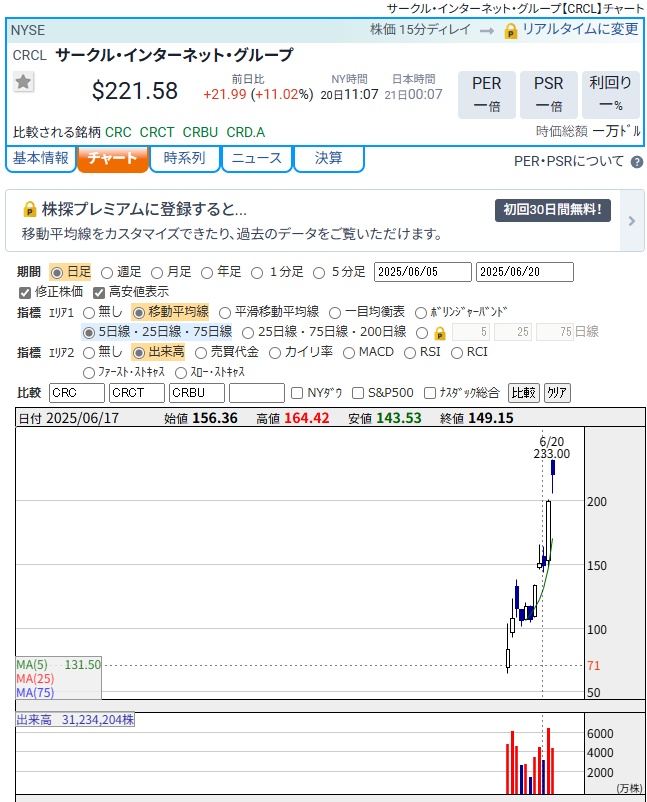
Task: Select 一目均衡表 indicator radio
Action: tap(334, 313)
